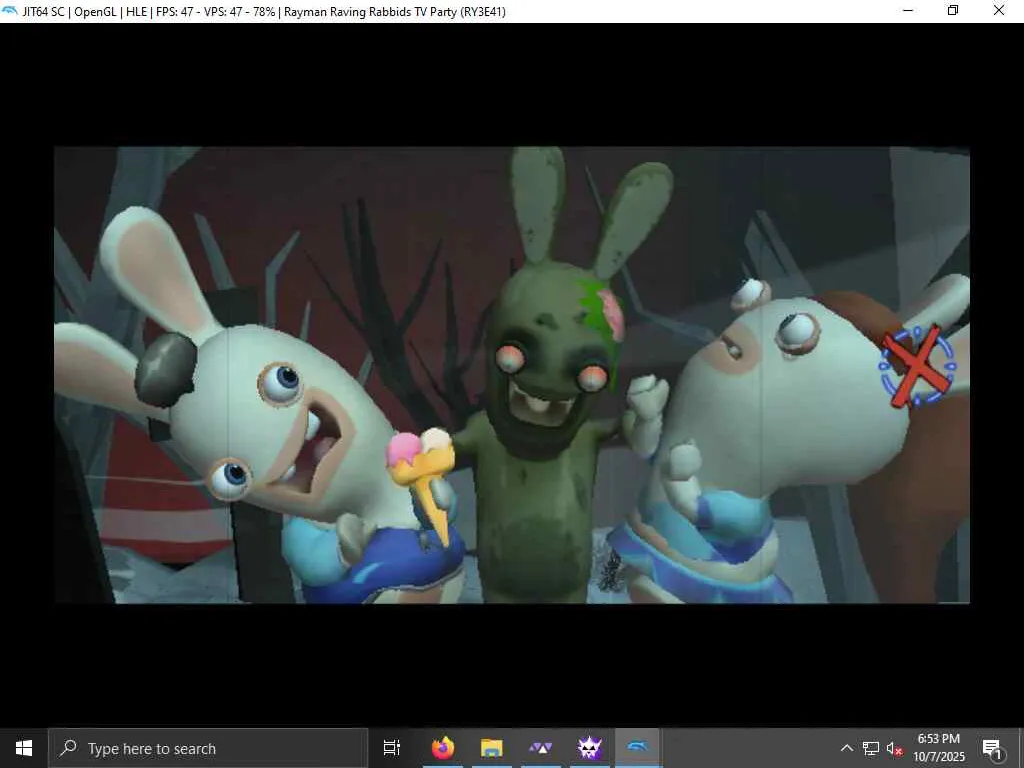Open Task View from the taskbar
The image size is (1024, 768).
click(392, 748)
